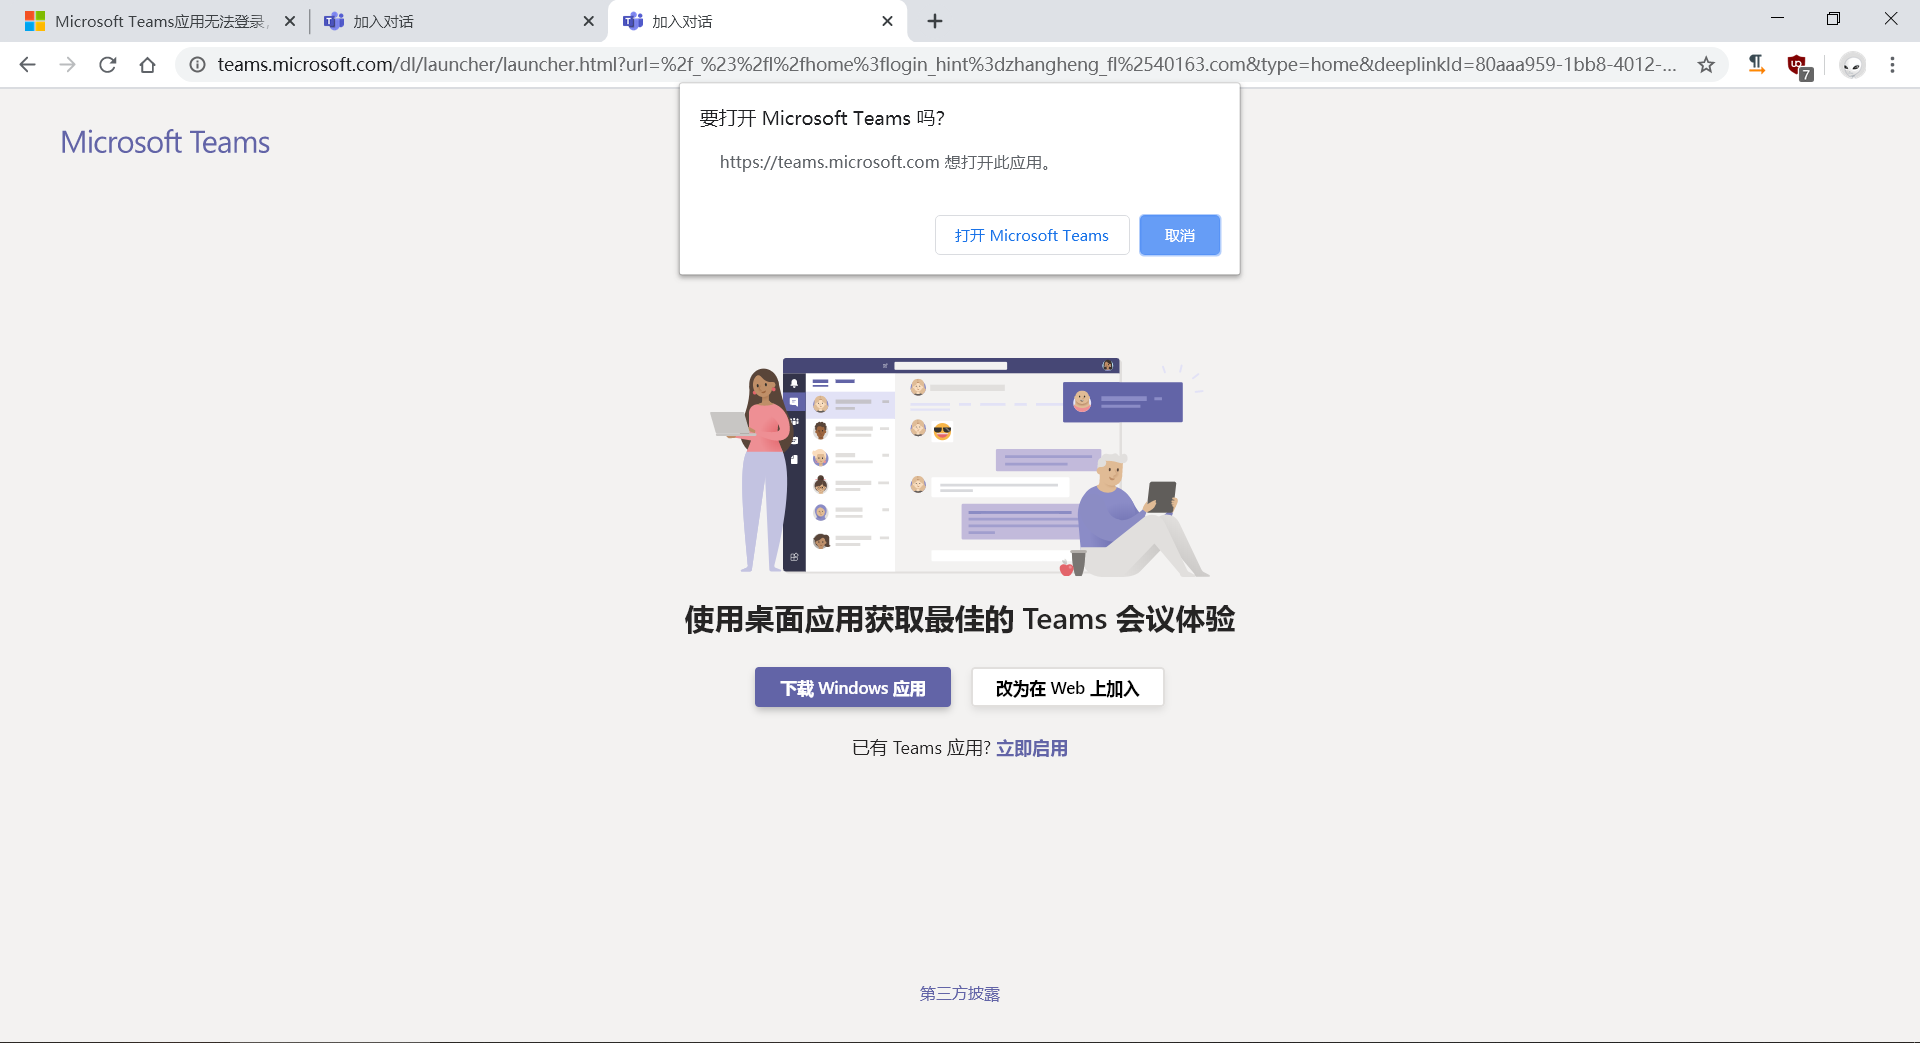Click 打开 Microsoft Teams in the dialog
1920x1043 pixels.
(1032, 235)
